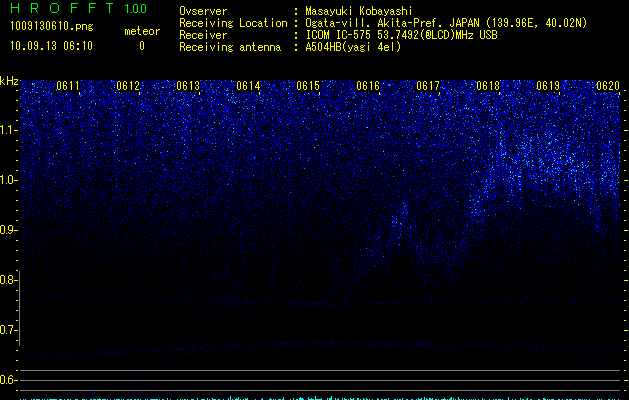Click the 1.0 kHz axis label

[8, 180]
